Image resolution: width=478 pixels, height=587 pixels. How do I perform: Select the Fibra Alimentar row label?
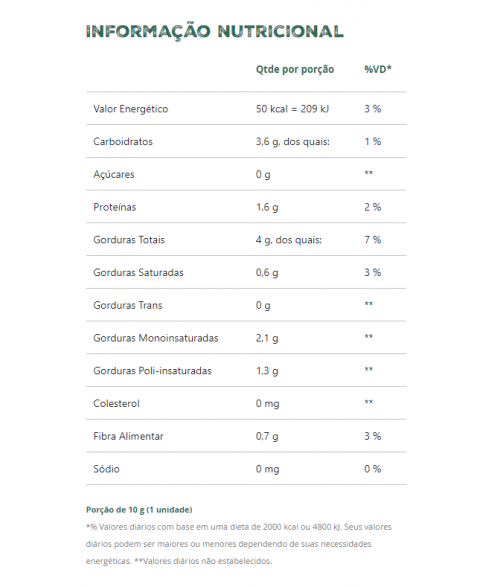[x=128, y=436]
